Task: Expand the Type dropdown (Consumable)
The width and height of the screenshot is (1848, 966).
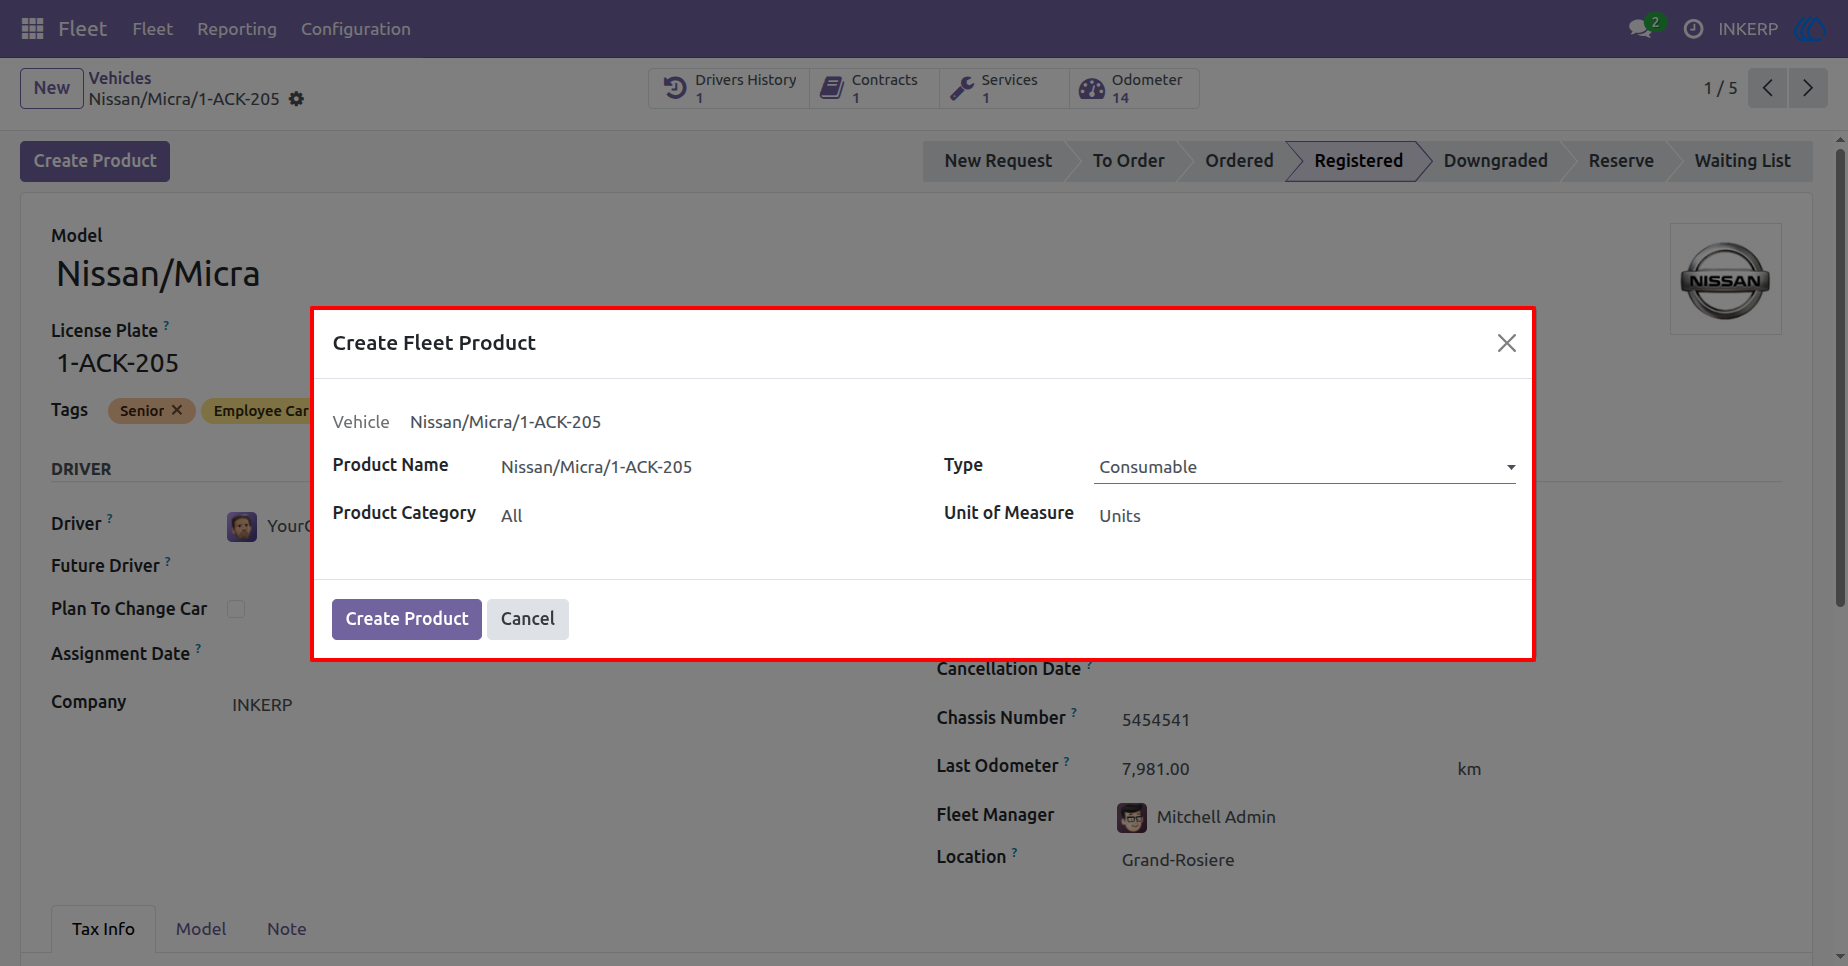Action: (x=1304, y=467)
